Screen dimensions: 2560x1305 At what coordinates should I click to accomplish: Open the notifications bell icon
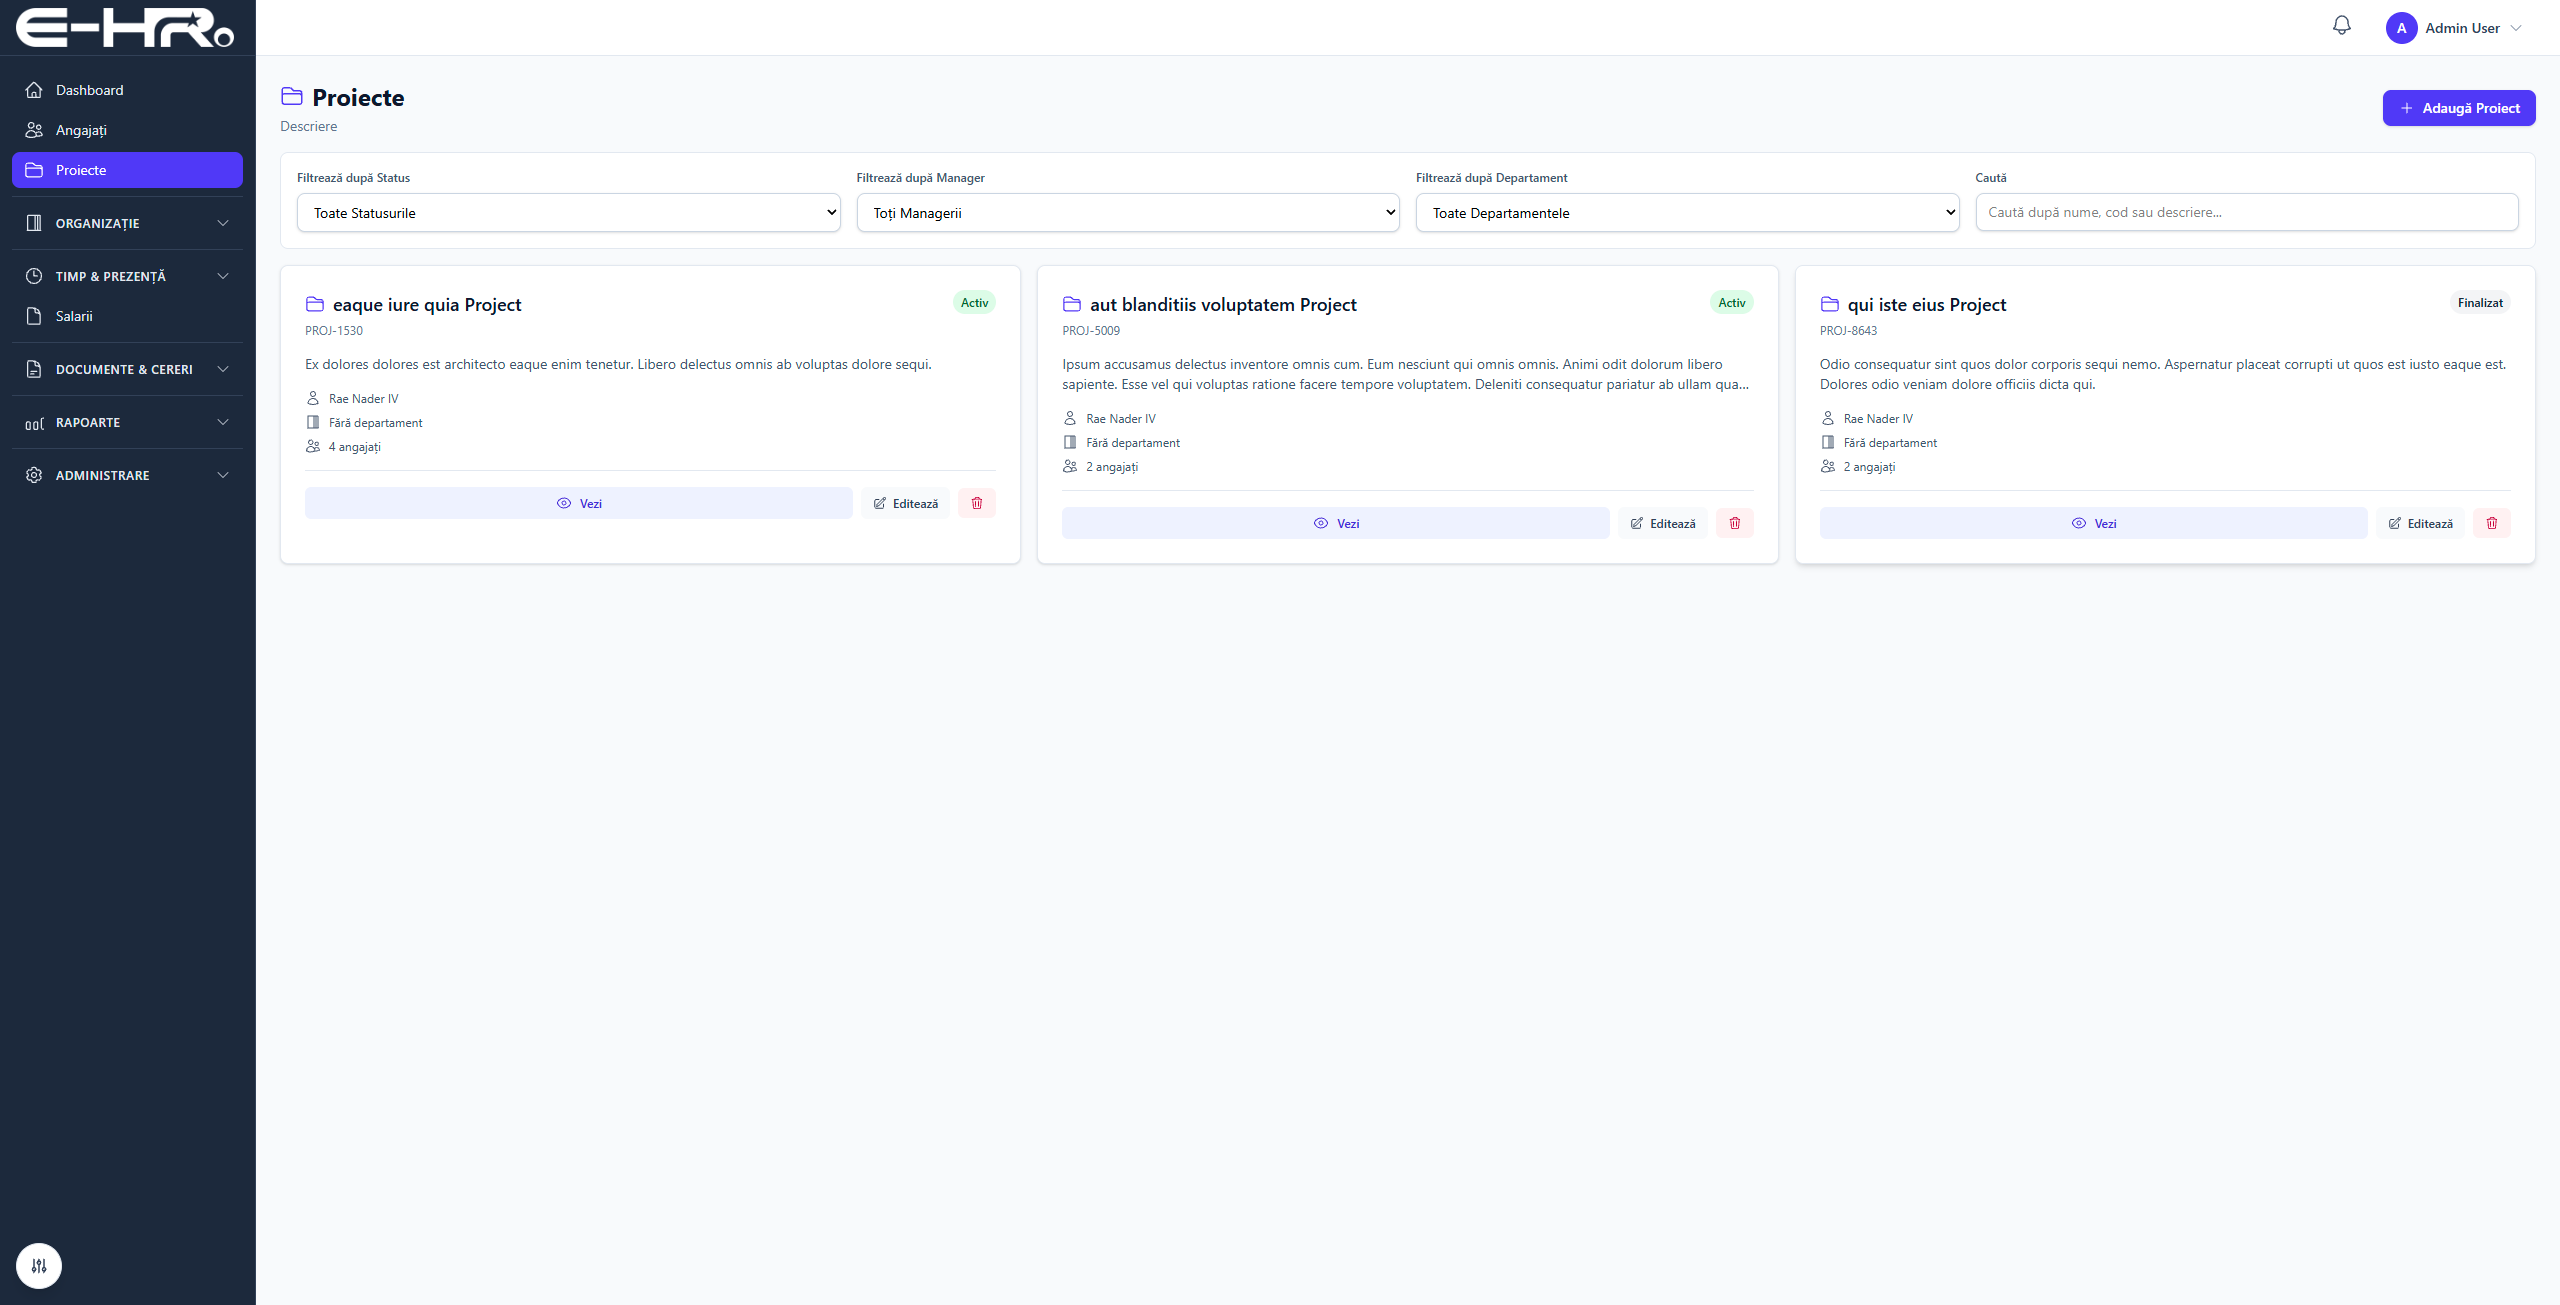point(2341,26)
